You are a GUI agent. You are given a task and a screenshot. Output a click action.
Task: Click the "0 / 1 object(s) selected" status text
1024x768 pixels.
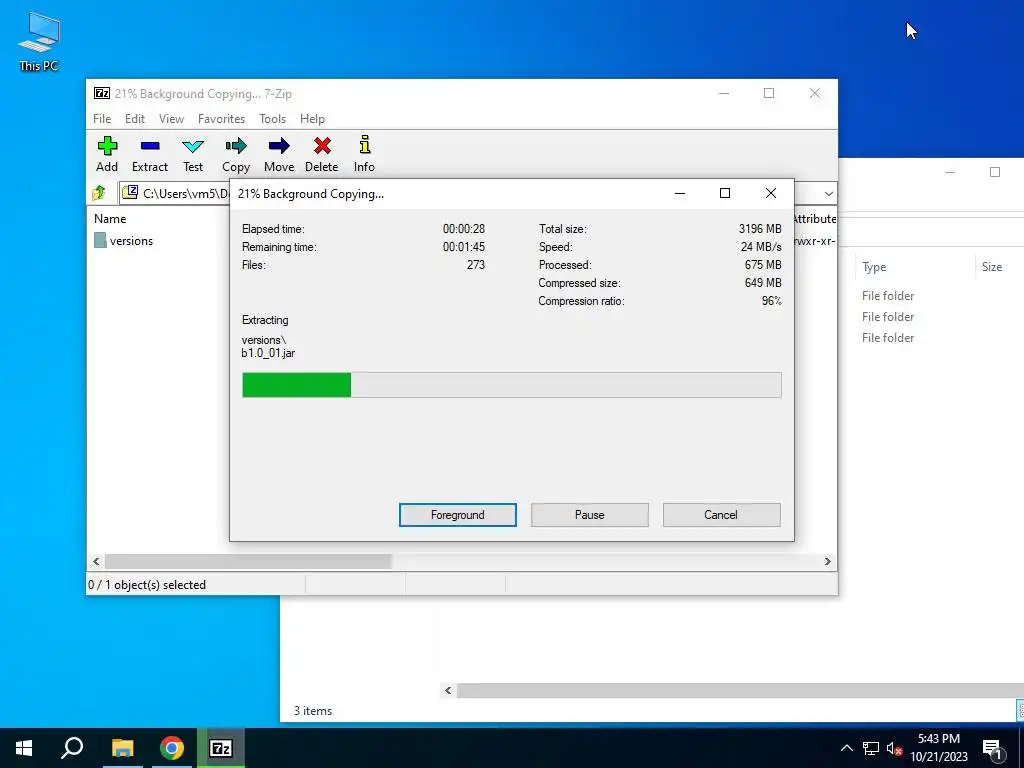(x=147, y=584)
